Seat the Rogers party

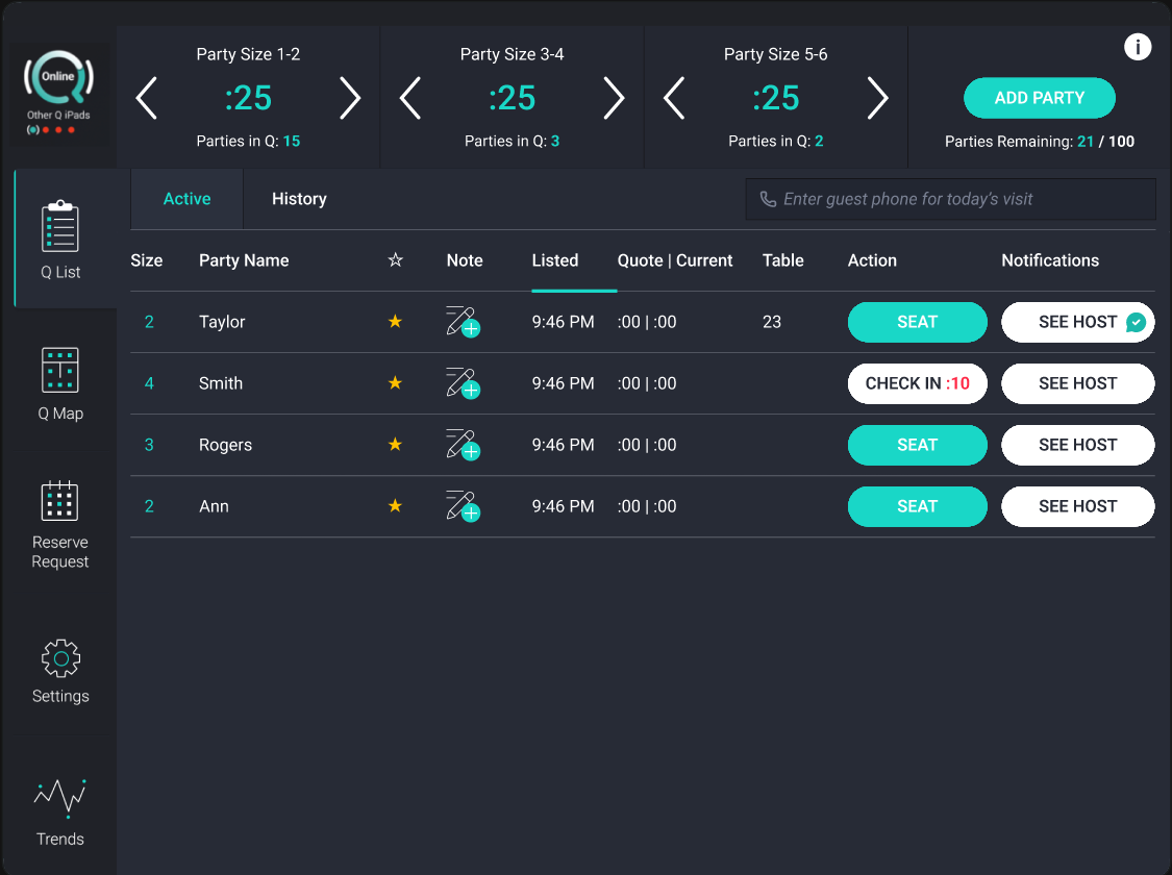(x=917, y=445)
